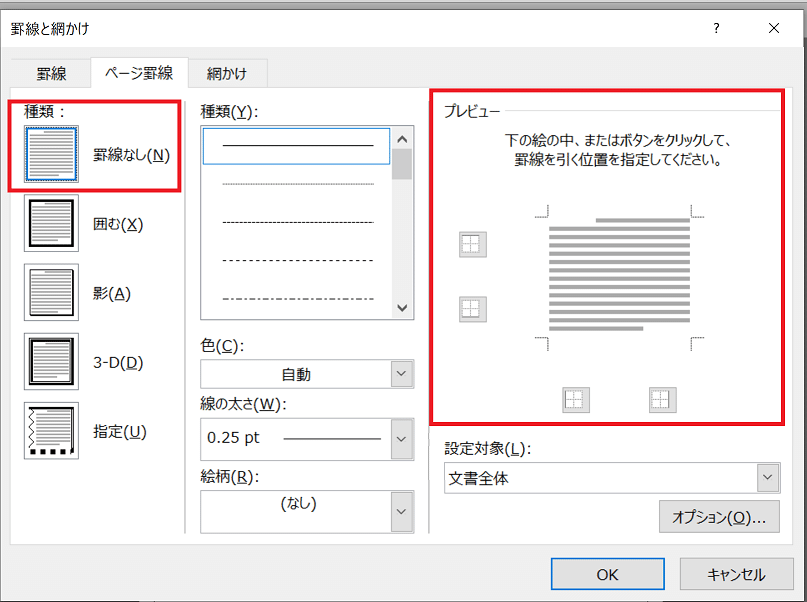Click the 罫線なし(N) label text
This screenshot has height=602, width=807.
pyautogui.click(x=131, y=155)
